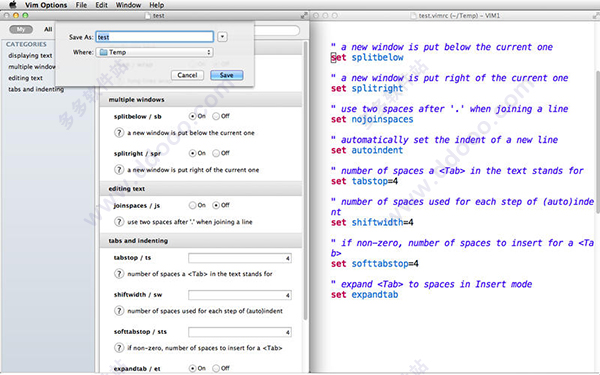Image resolution: width=600 pixels, height=375 pixels.
Task: Turn joinspaces On
Action: tap(192, 205)
